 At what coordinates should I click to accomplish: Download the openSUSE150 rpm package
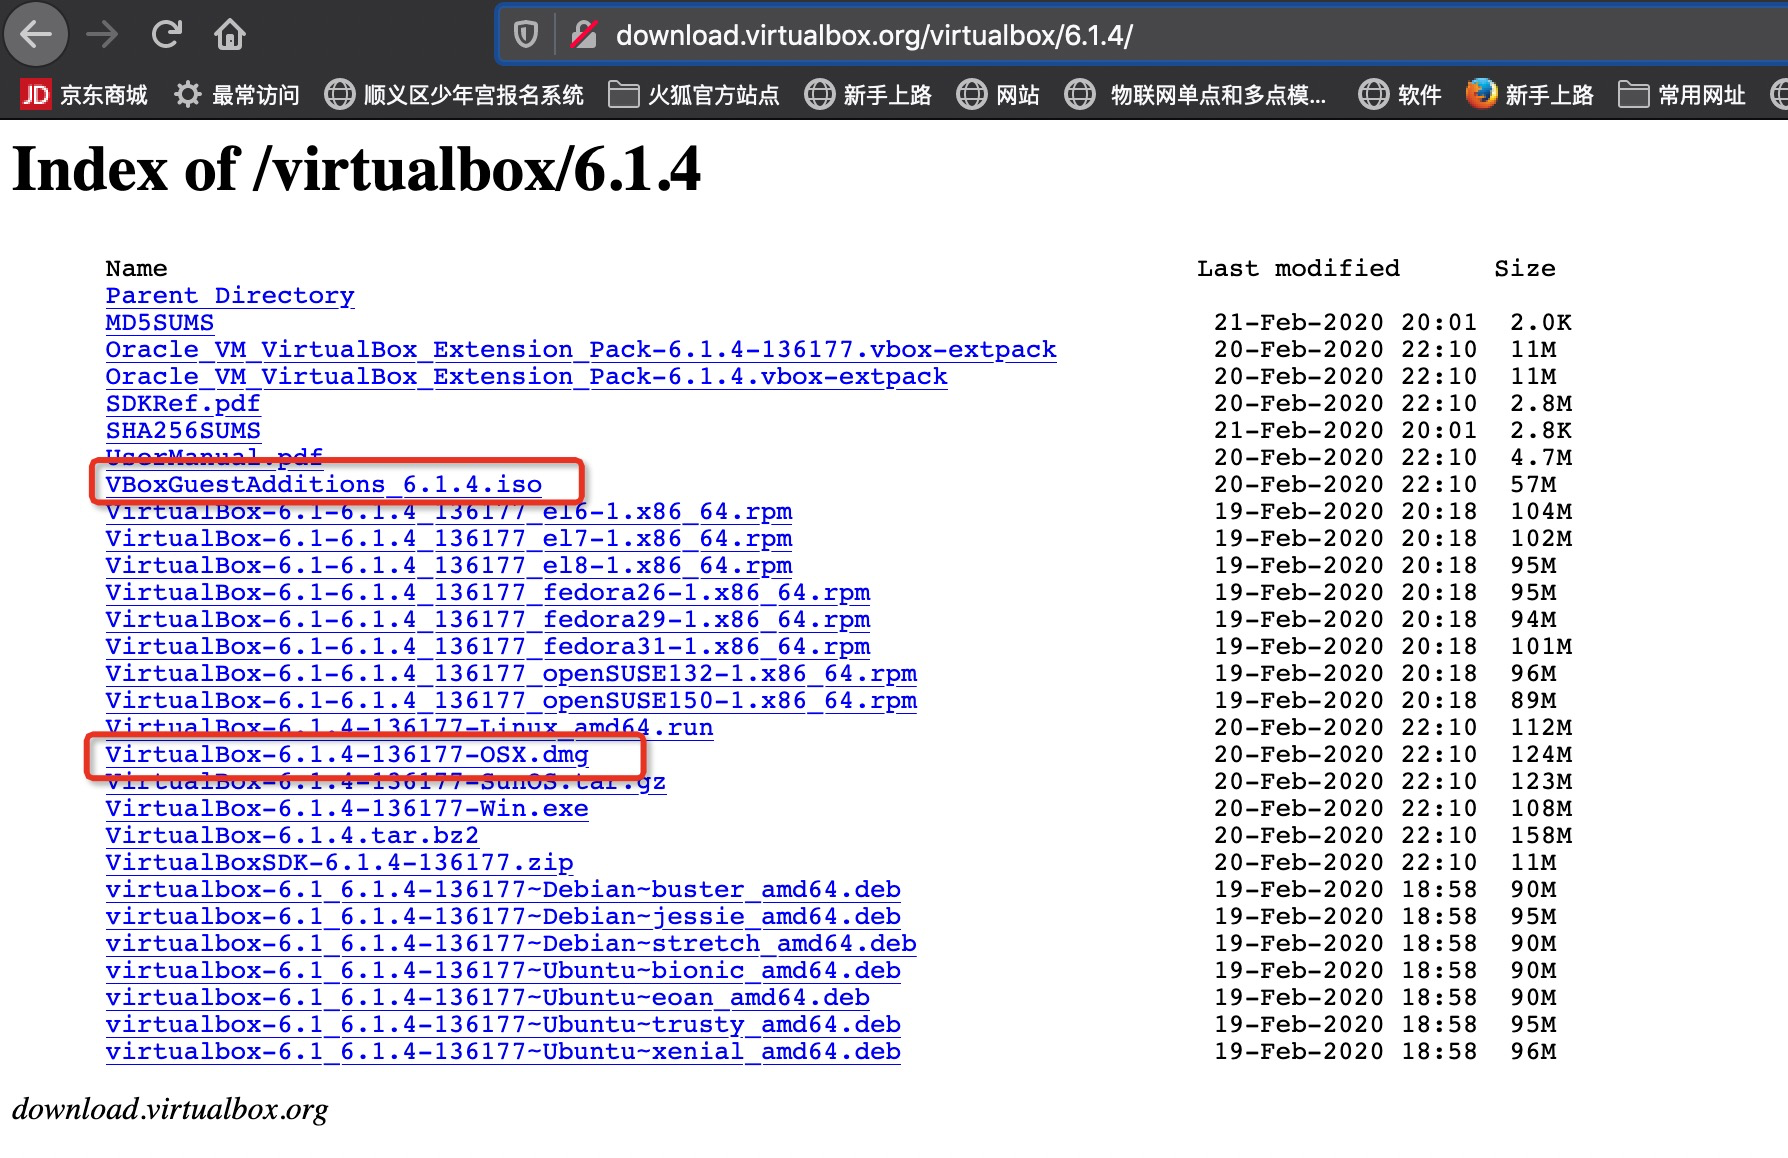click(x=511, y=701)
